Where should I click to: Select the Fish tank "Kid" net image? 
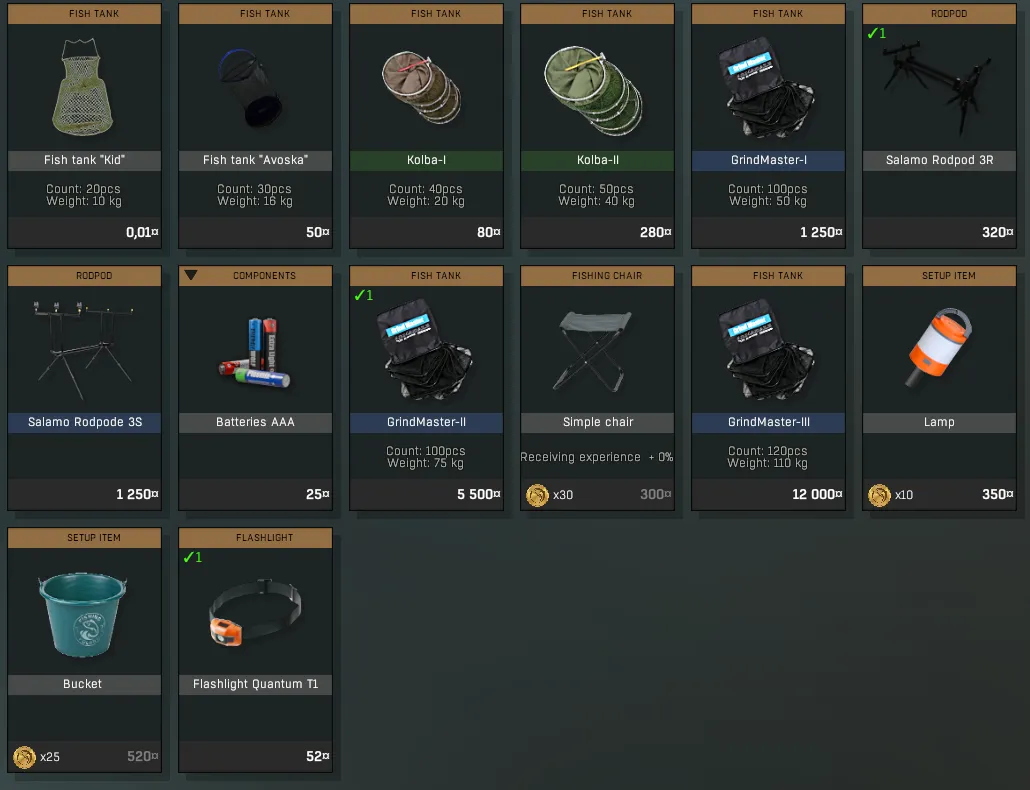point(82,87)
